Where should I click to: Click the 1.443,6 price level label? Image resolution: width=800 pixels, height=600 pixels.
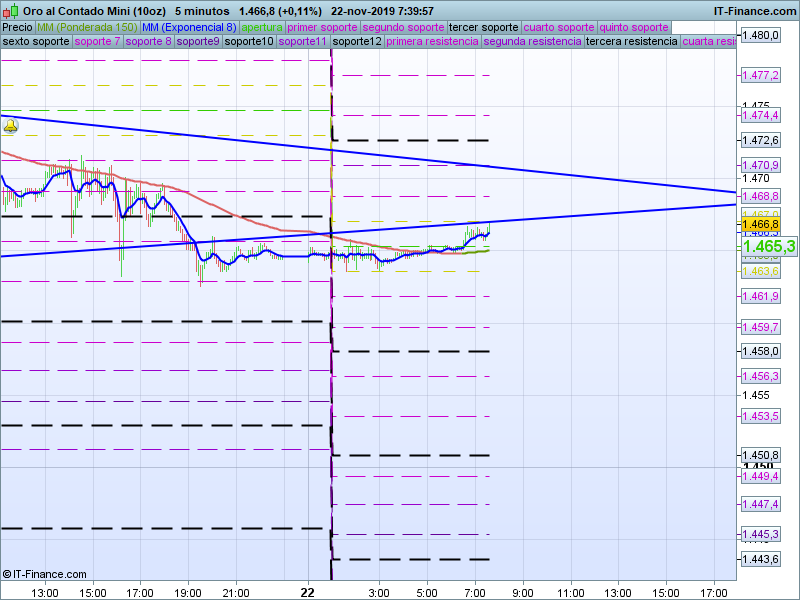[761, 558]
